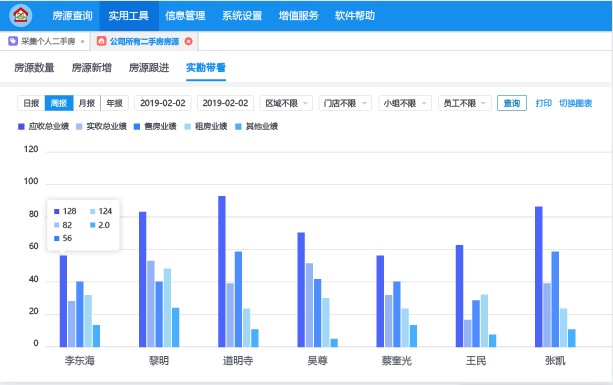Open the 房源查询 menu
Screen dimensions: 613x385
point(72,16)
